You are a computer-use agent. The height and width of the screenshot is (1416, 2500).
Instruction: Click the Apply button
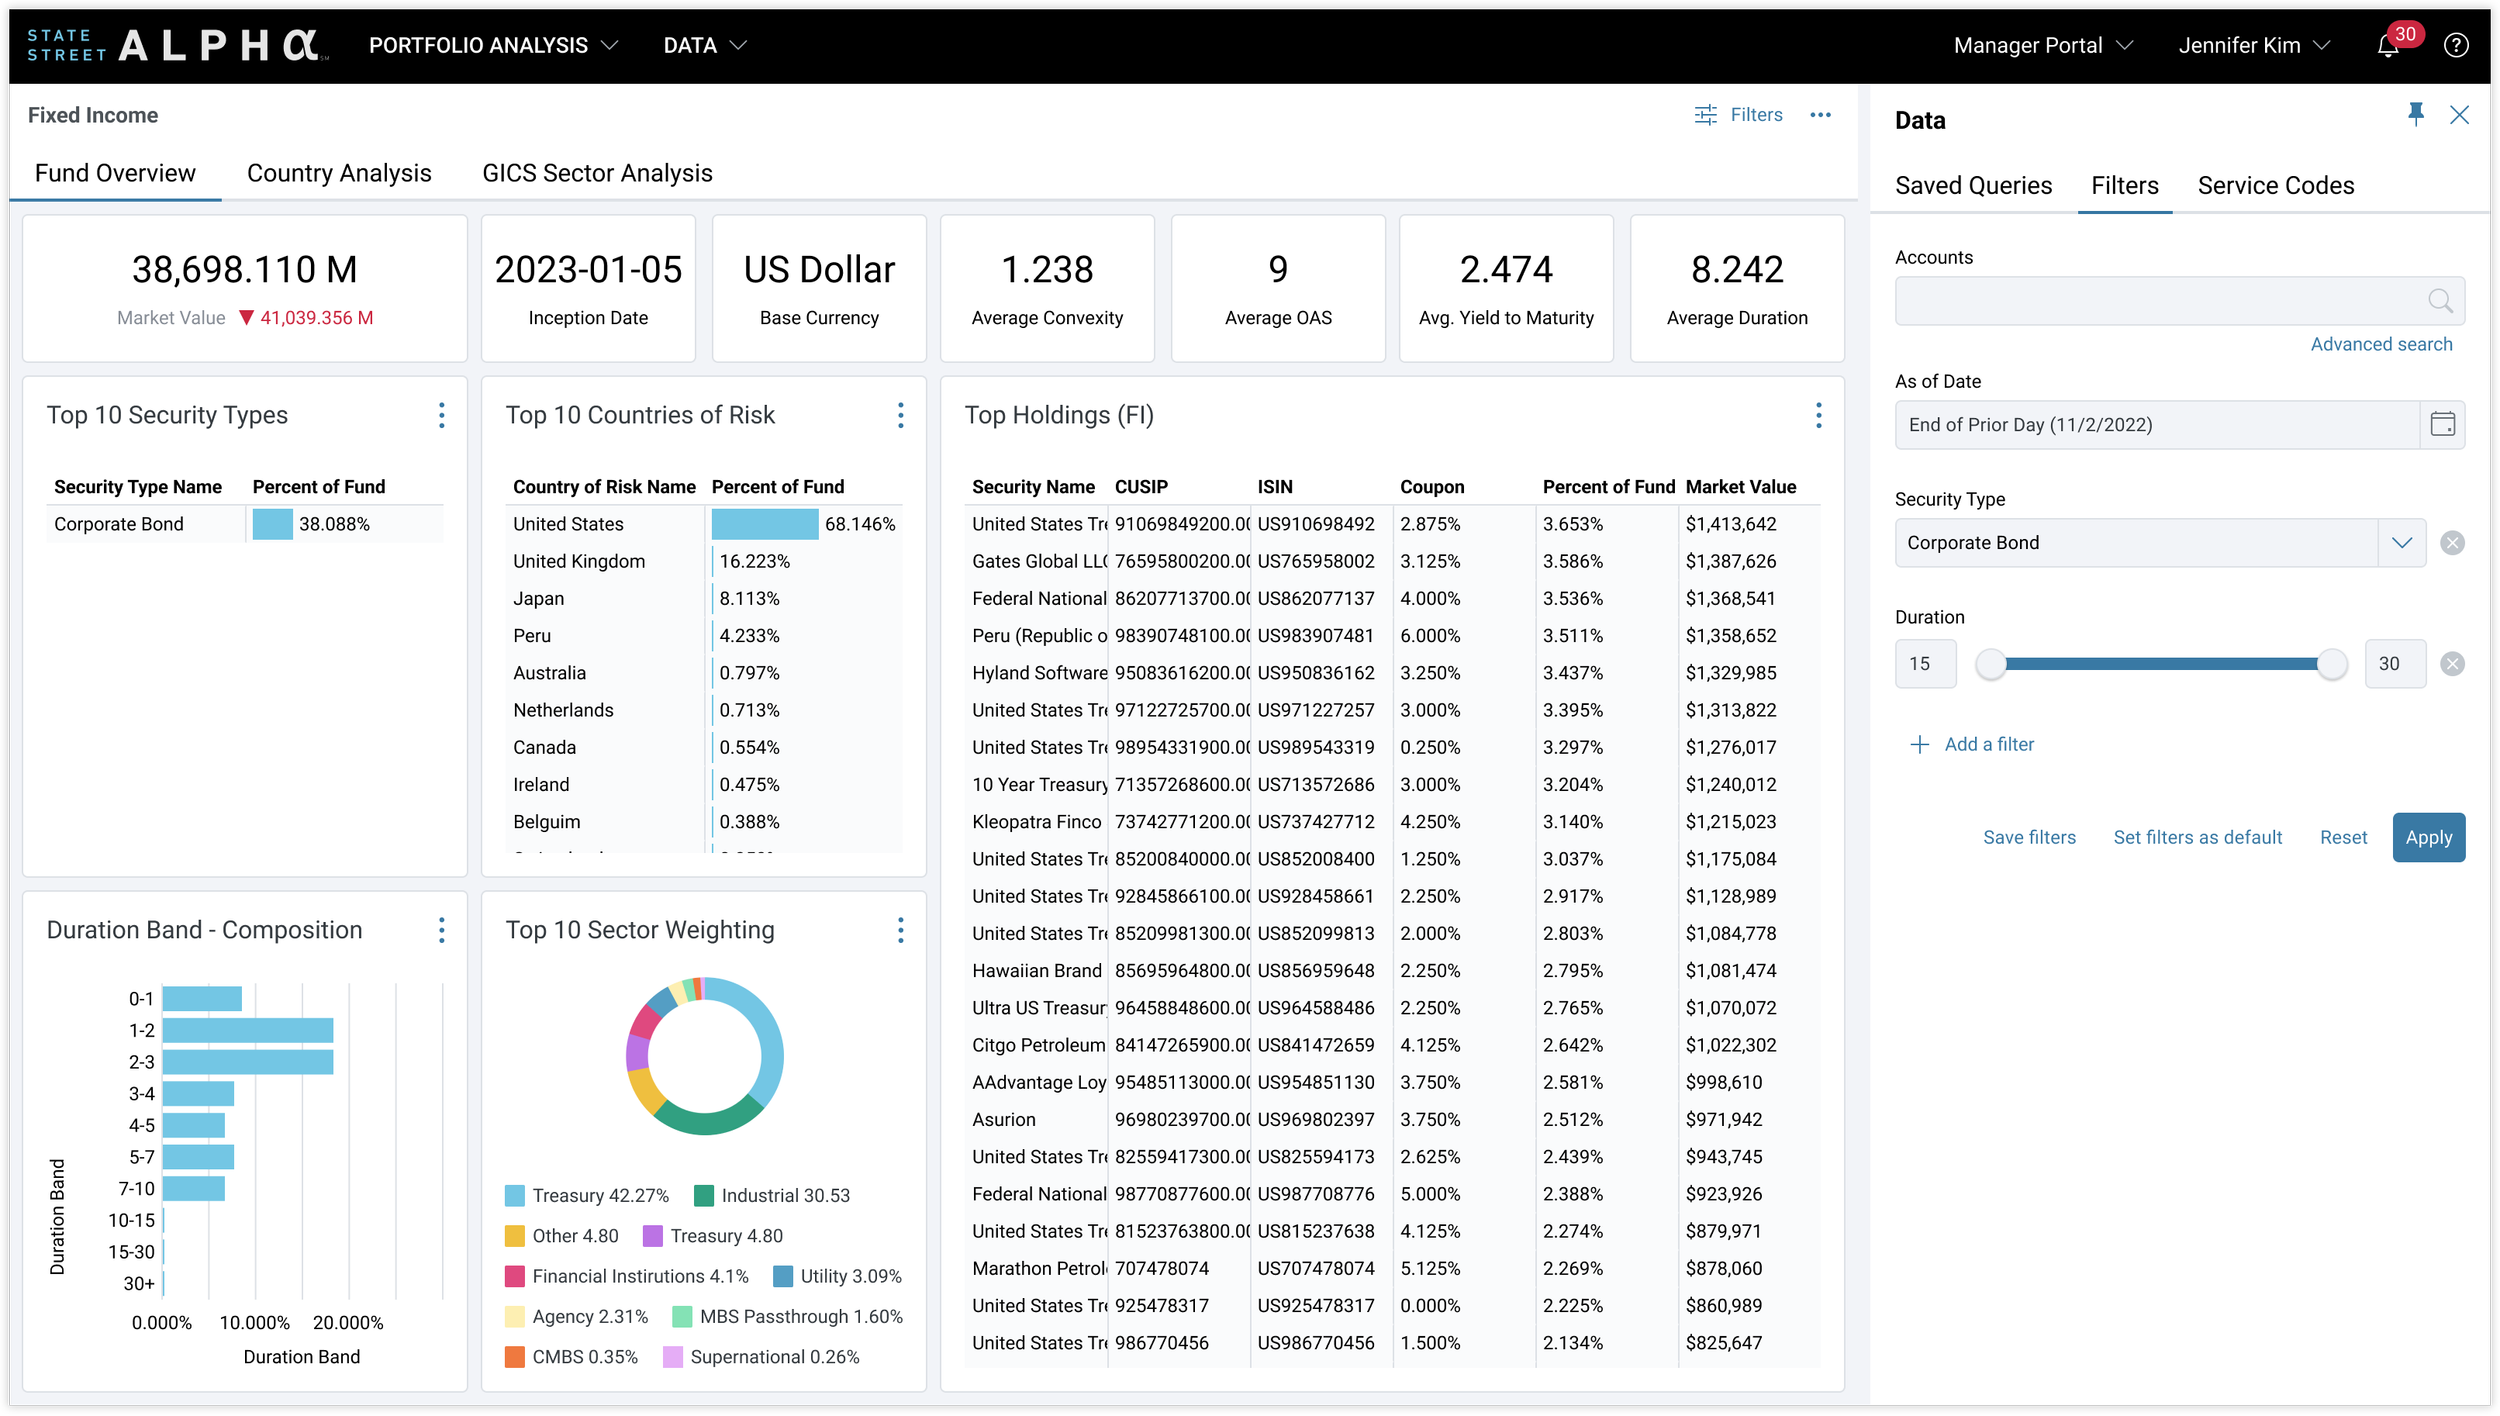(2428, 837)
